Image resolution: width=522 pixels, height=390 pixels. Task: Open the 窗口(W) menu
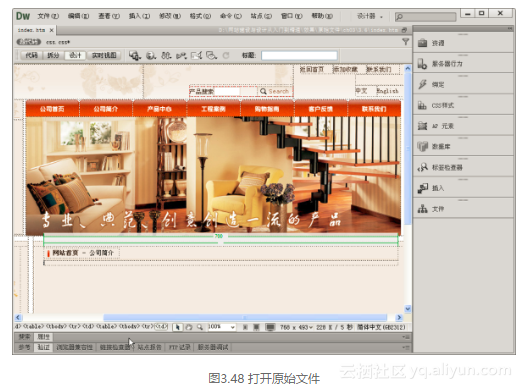coord(292,16)
